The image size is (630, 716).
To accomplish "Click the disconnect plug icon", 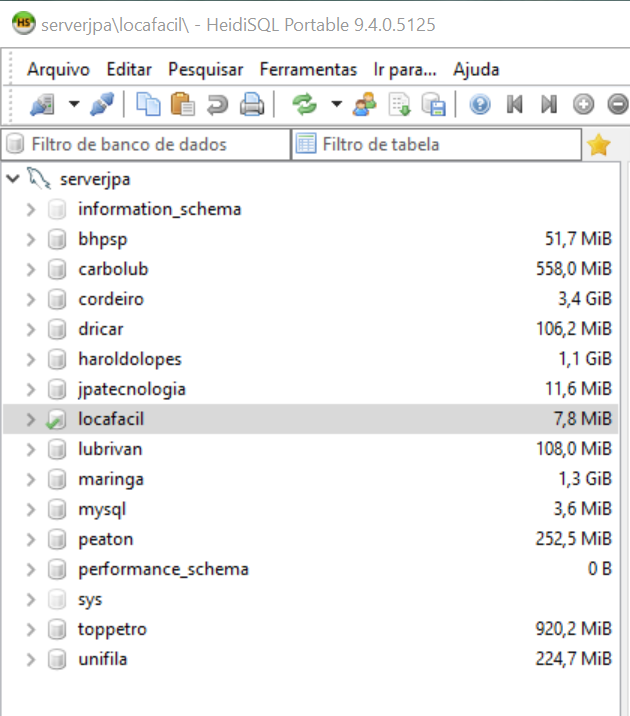I will point(102,105).
